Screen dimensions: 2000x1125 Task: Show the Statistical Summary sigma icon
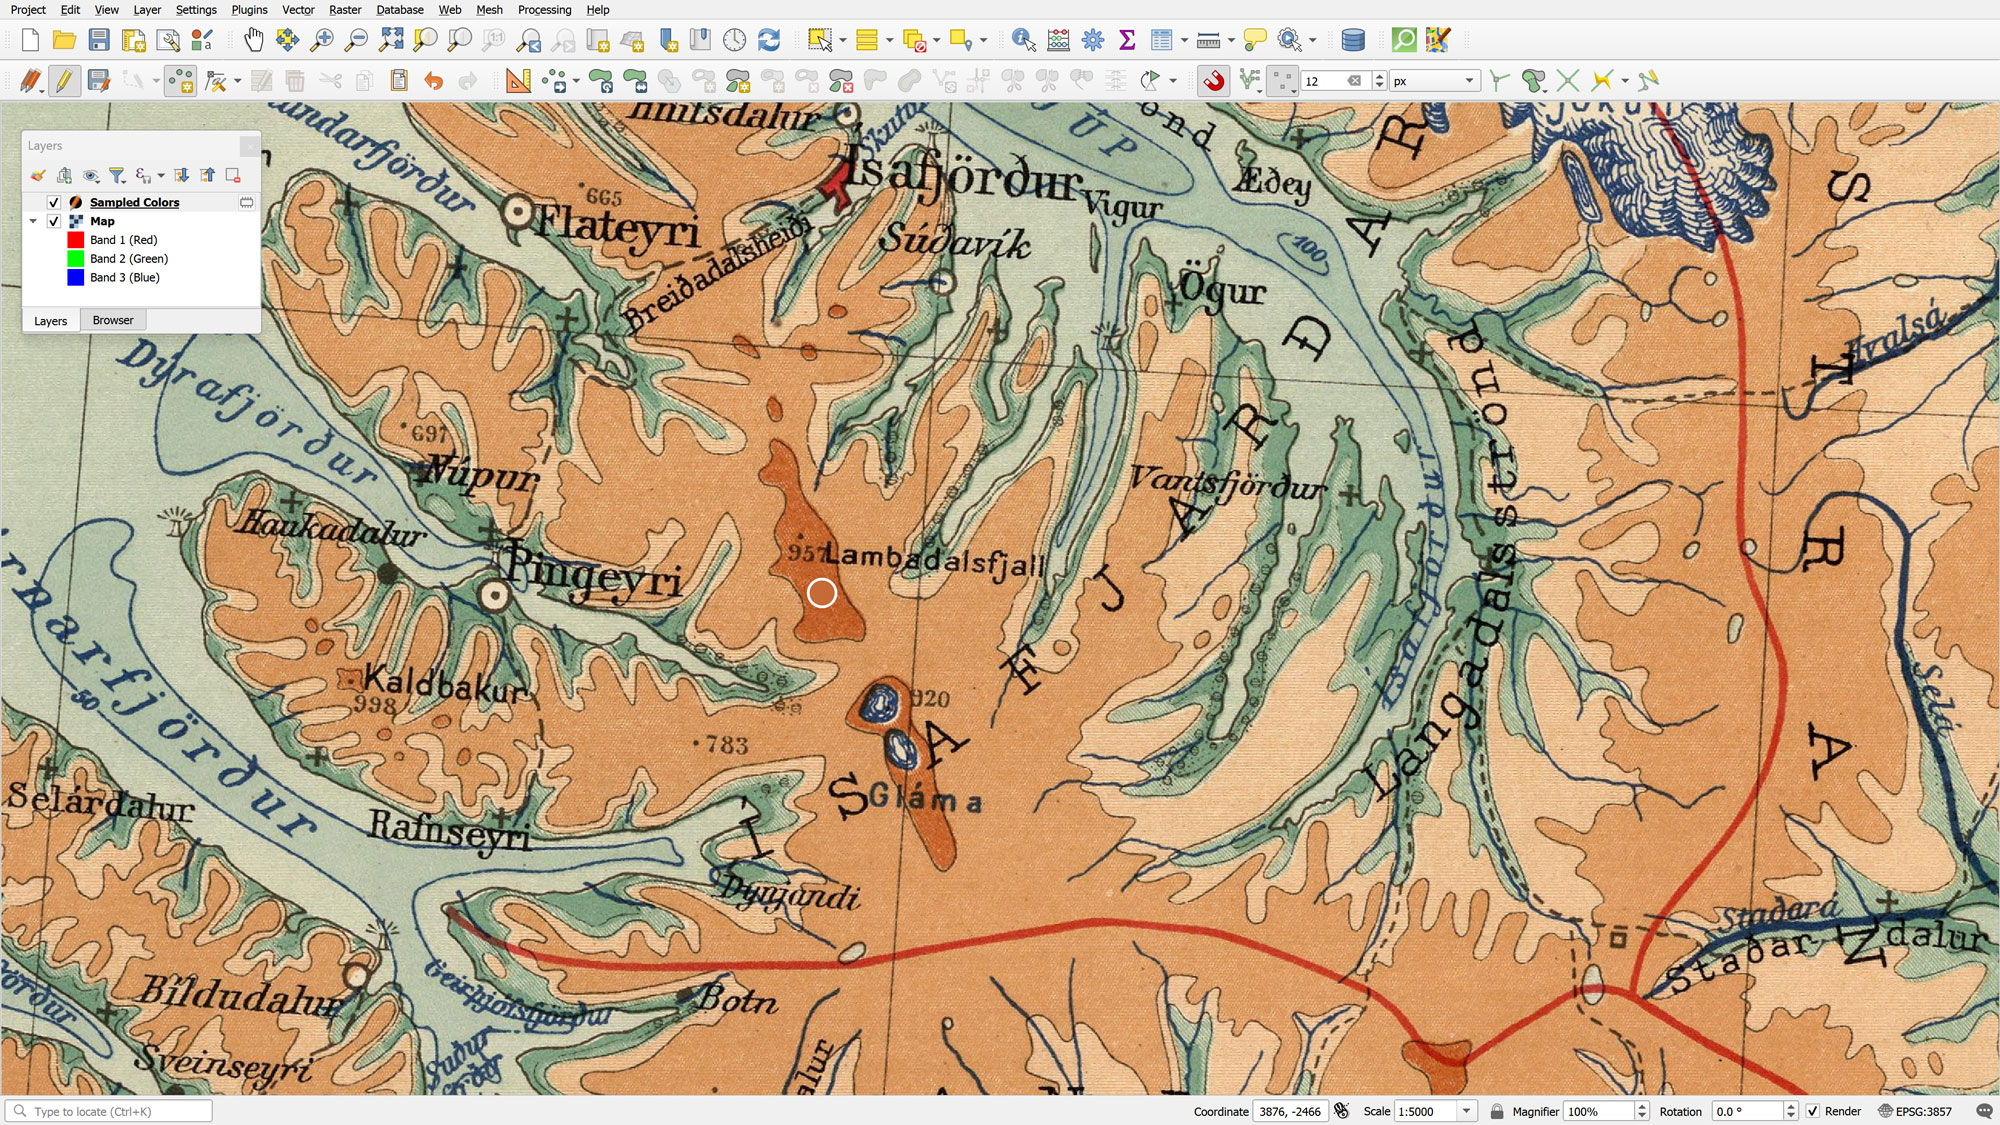tap(1127, 40)
